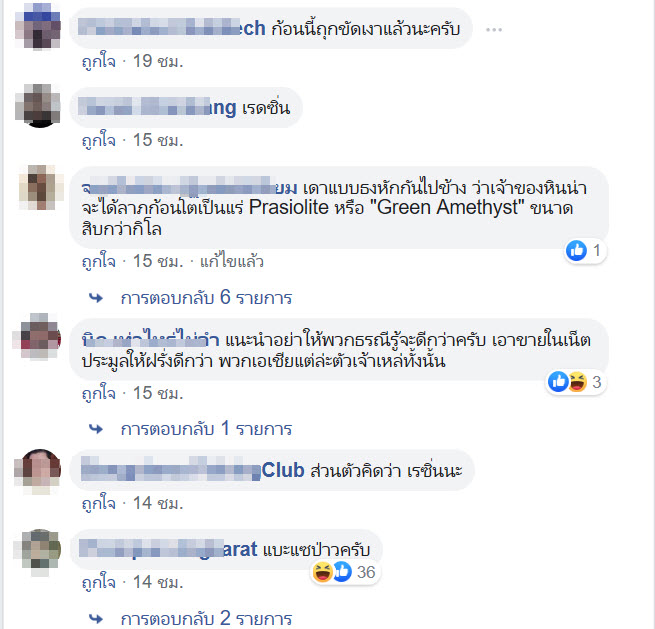Click reply arrow beside 2 replies
This screenshot has height=629, width=655.
tap(96, 619)
